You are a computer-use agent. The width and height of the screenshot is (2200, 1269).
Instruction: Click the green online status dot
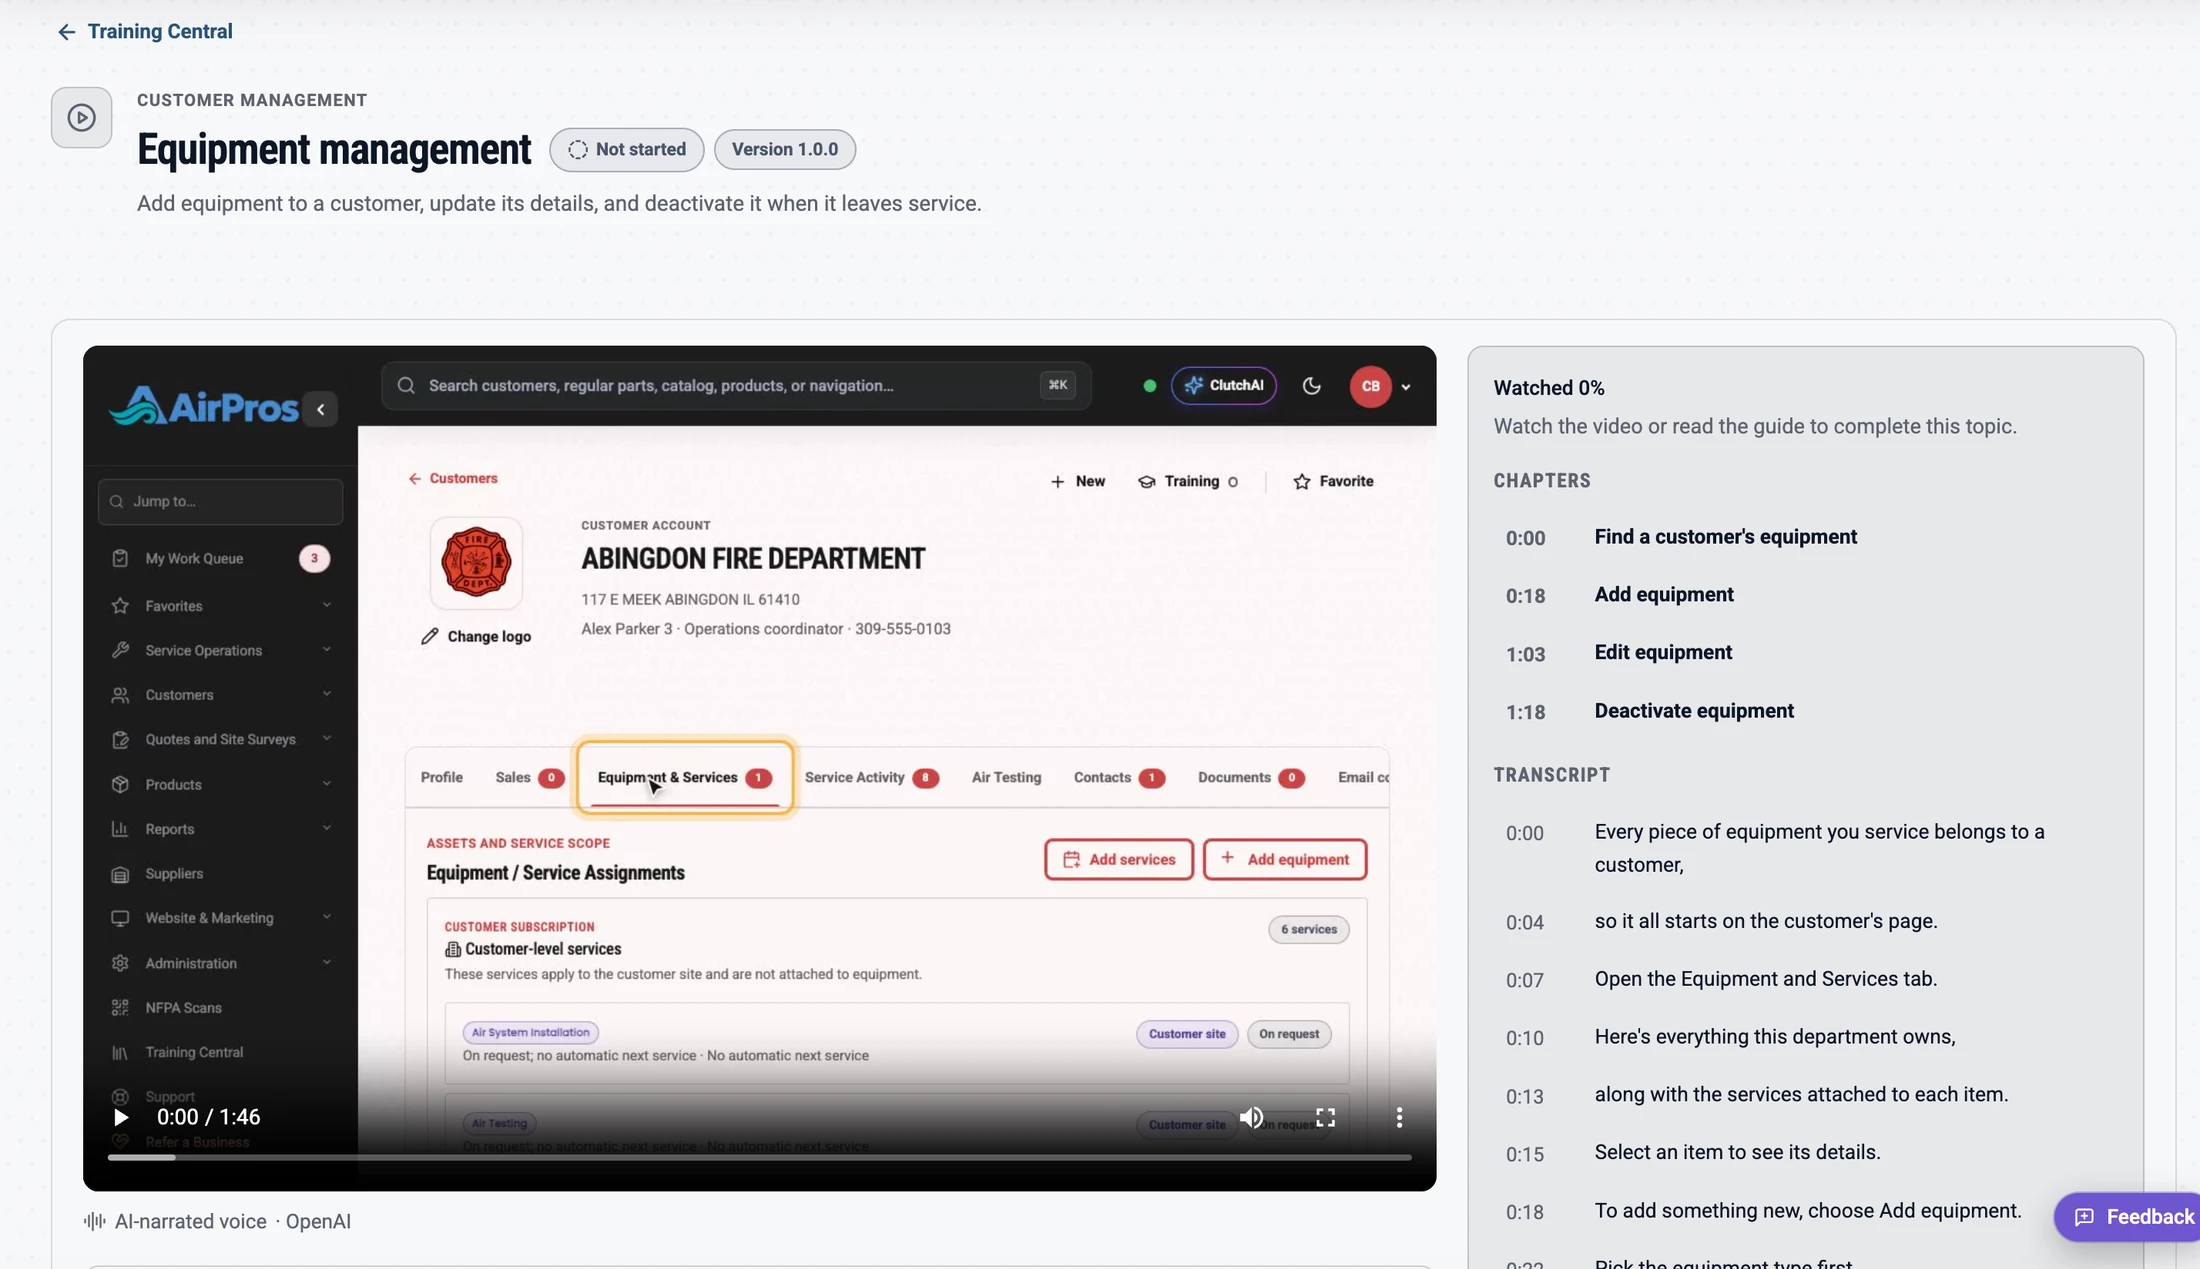click(1150, 386)
